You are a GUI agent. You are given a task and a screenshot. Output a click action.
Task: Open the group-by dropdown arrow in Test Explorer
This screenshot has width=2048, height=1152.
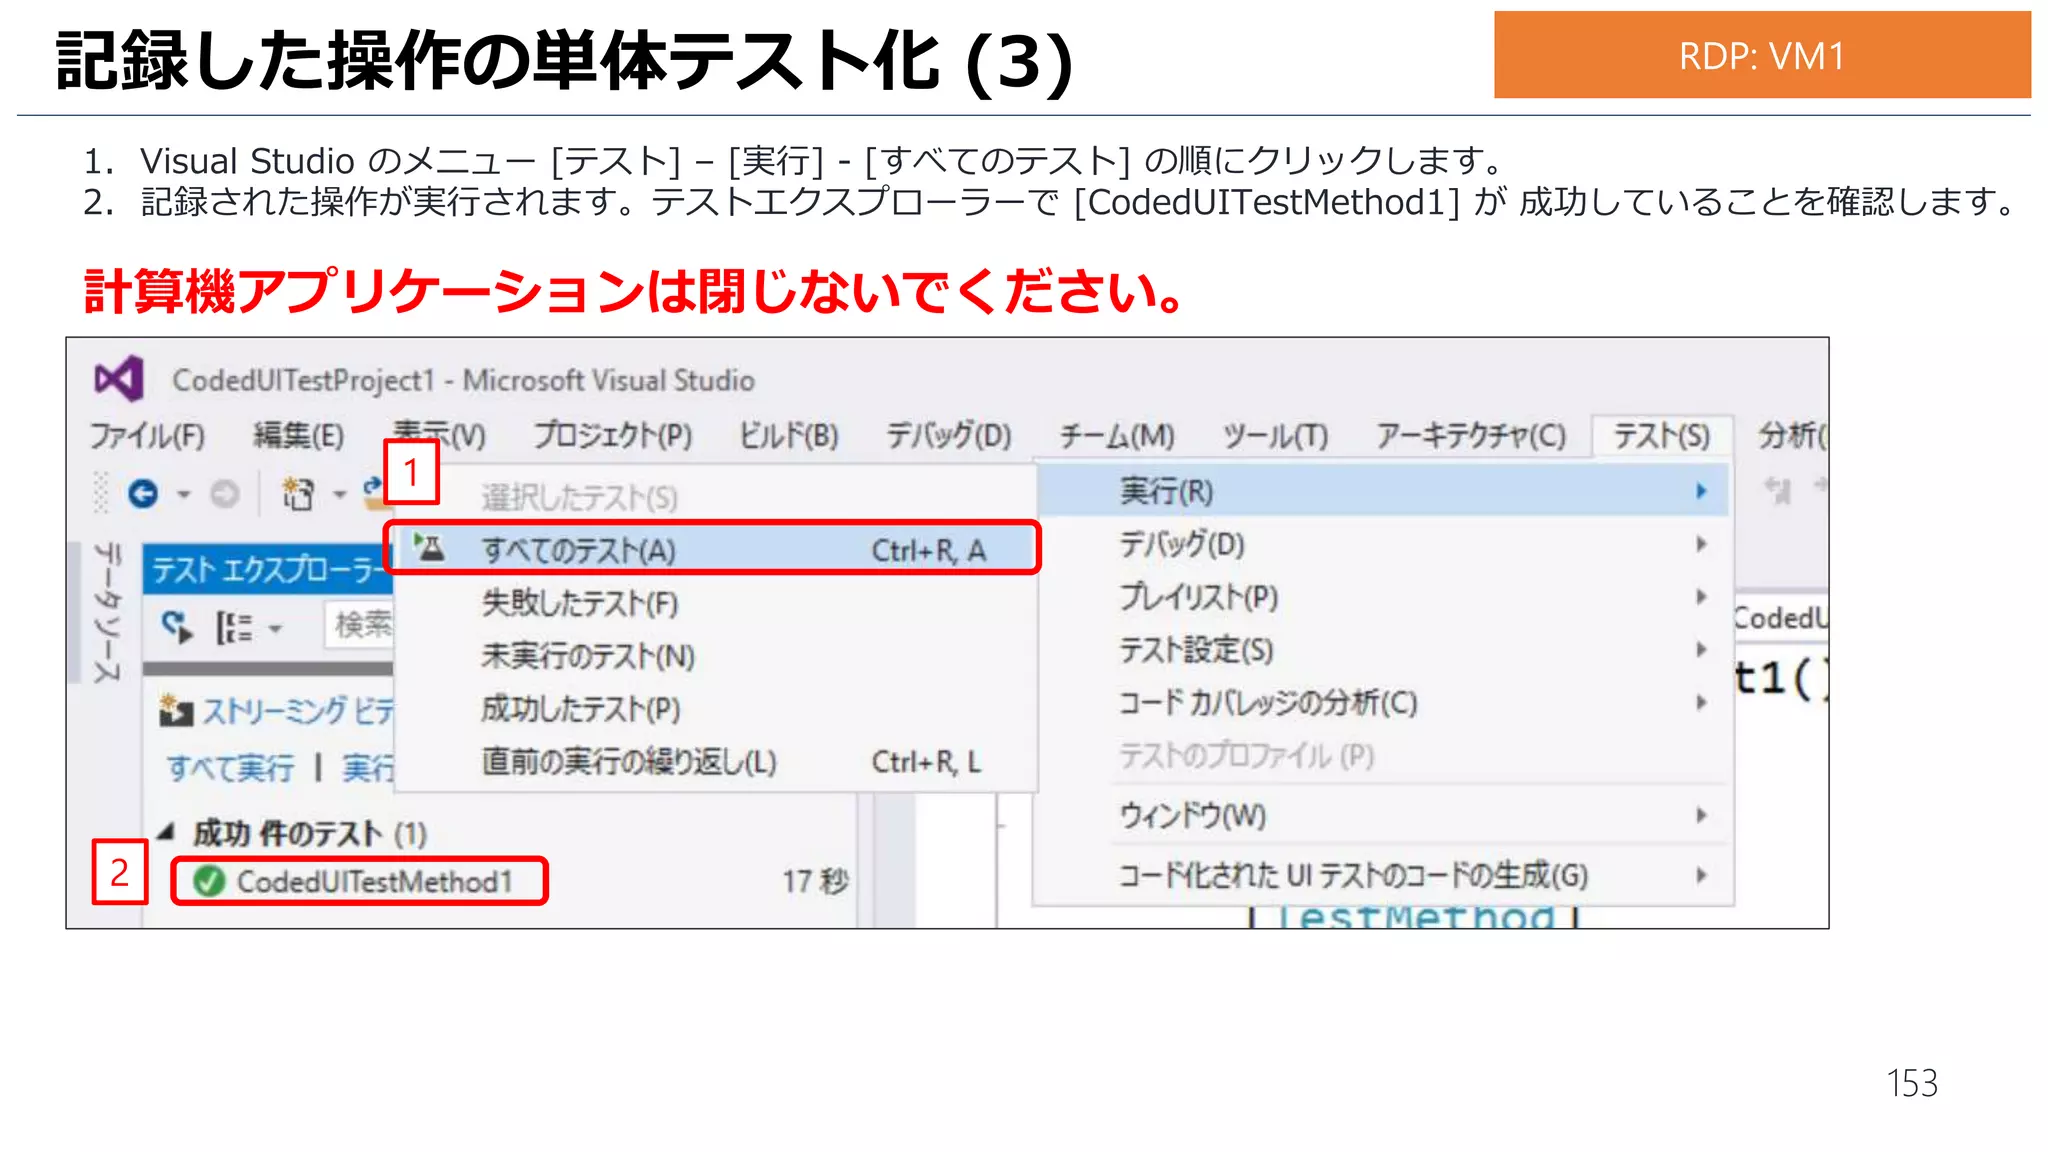coord(275,629)
